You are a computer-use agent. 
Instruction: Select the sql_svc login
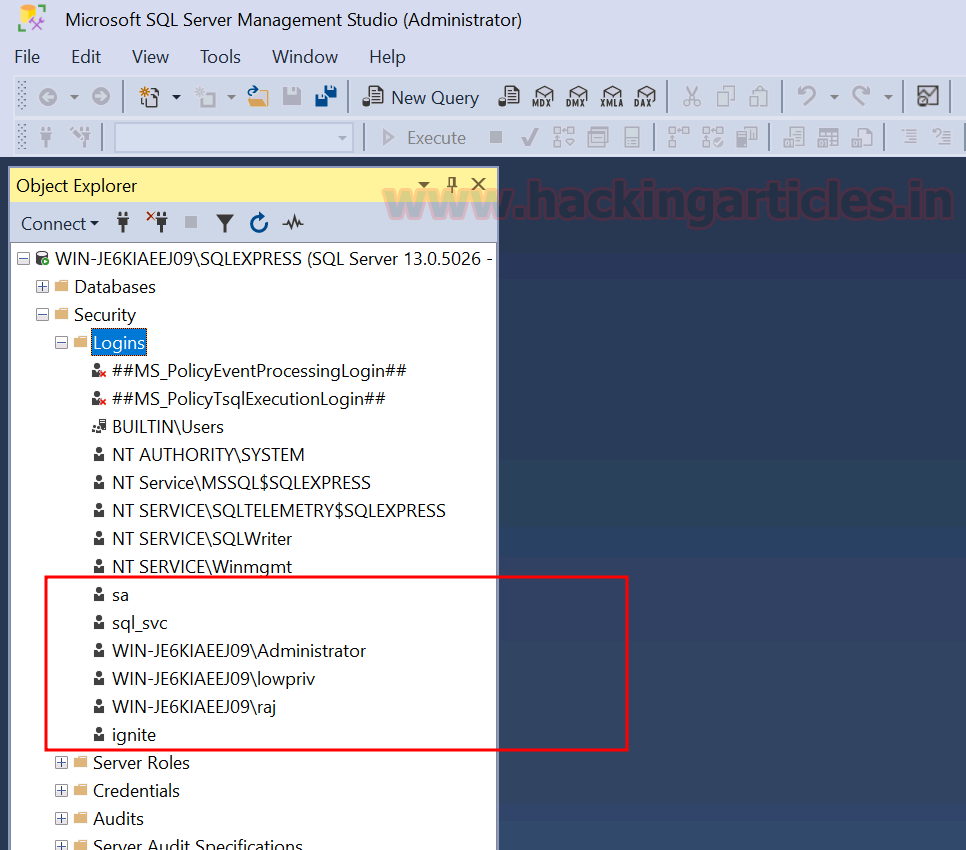tap(139, 623)
